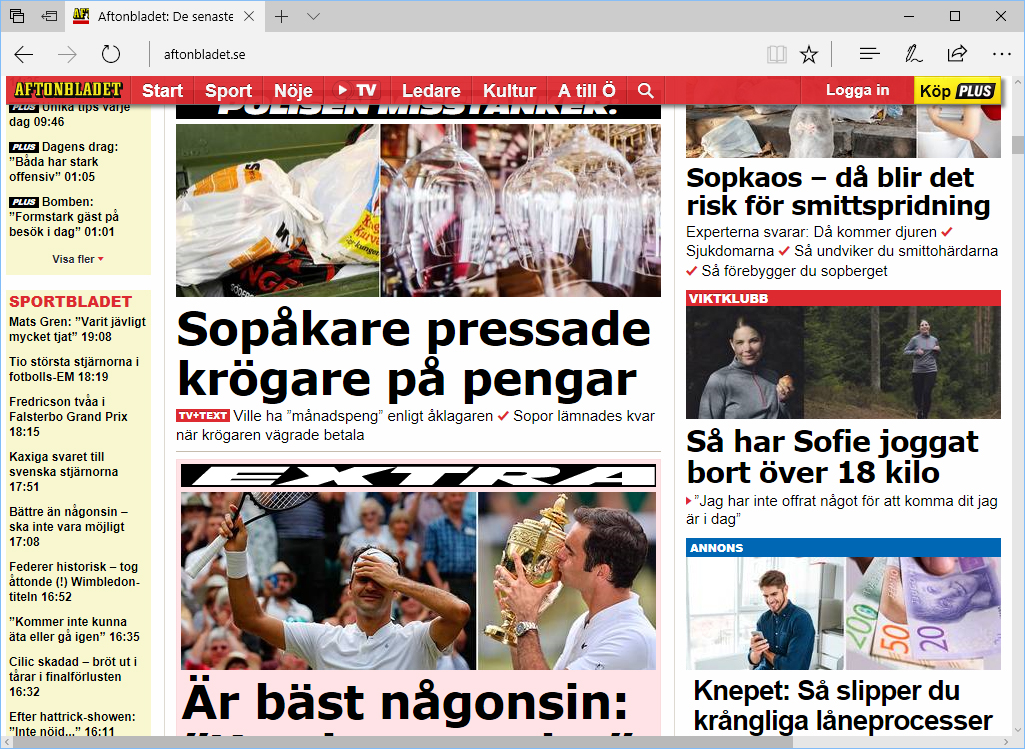Show tab previews chevron

pyautogui.click(x=313, y=16)
